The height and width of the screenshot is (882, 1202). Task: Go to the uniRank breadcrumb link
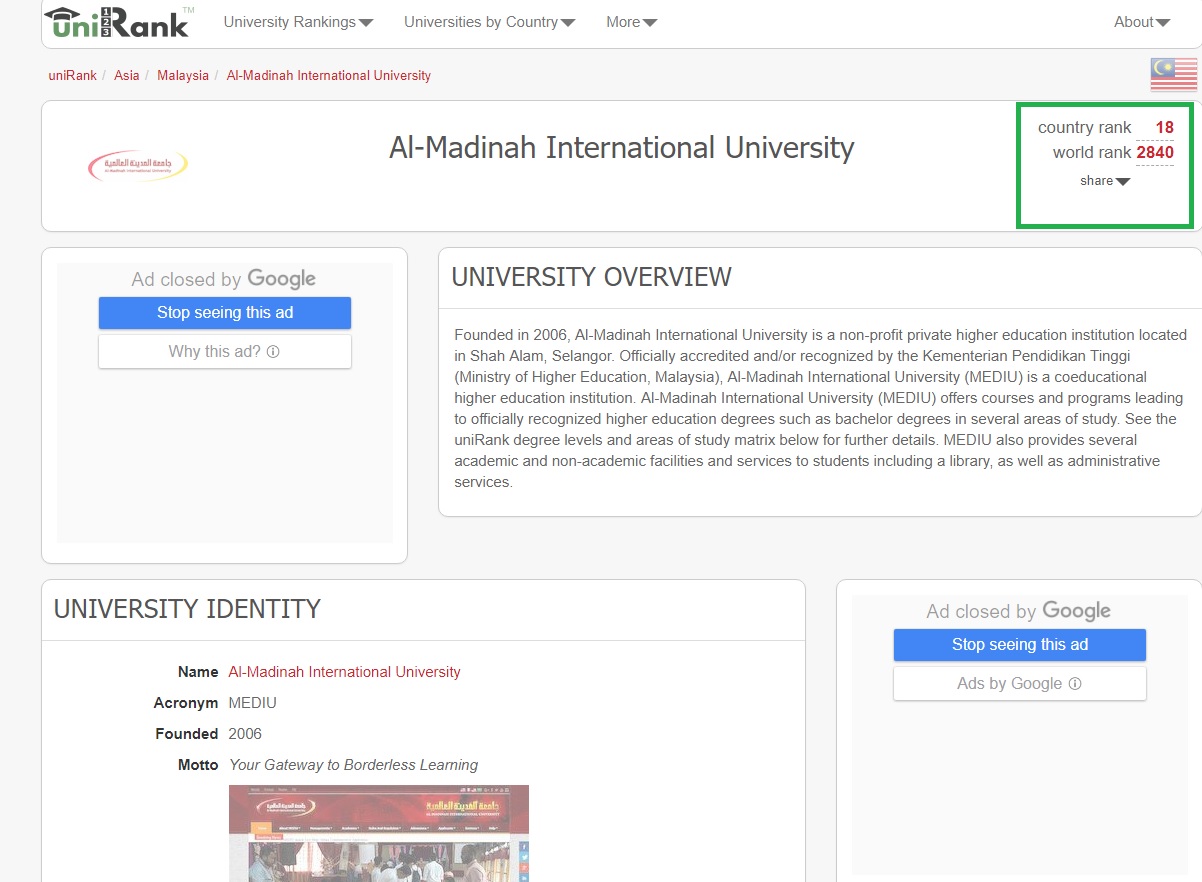point(73,75)
